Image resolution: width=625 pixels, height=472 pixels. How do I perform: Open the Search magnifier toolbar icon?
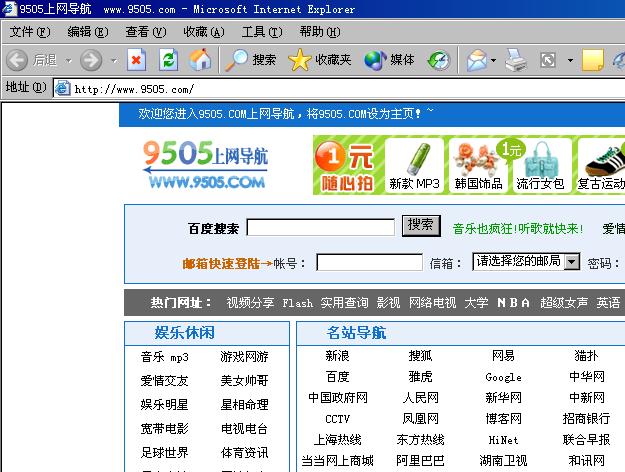click(237, 60)
